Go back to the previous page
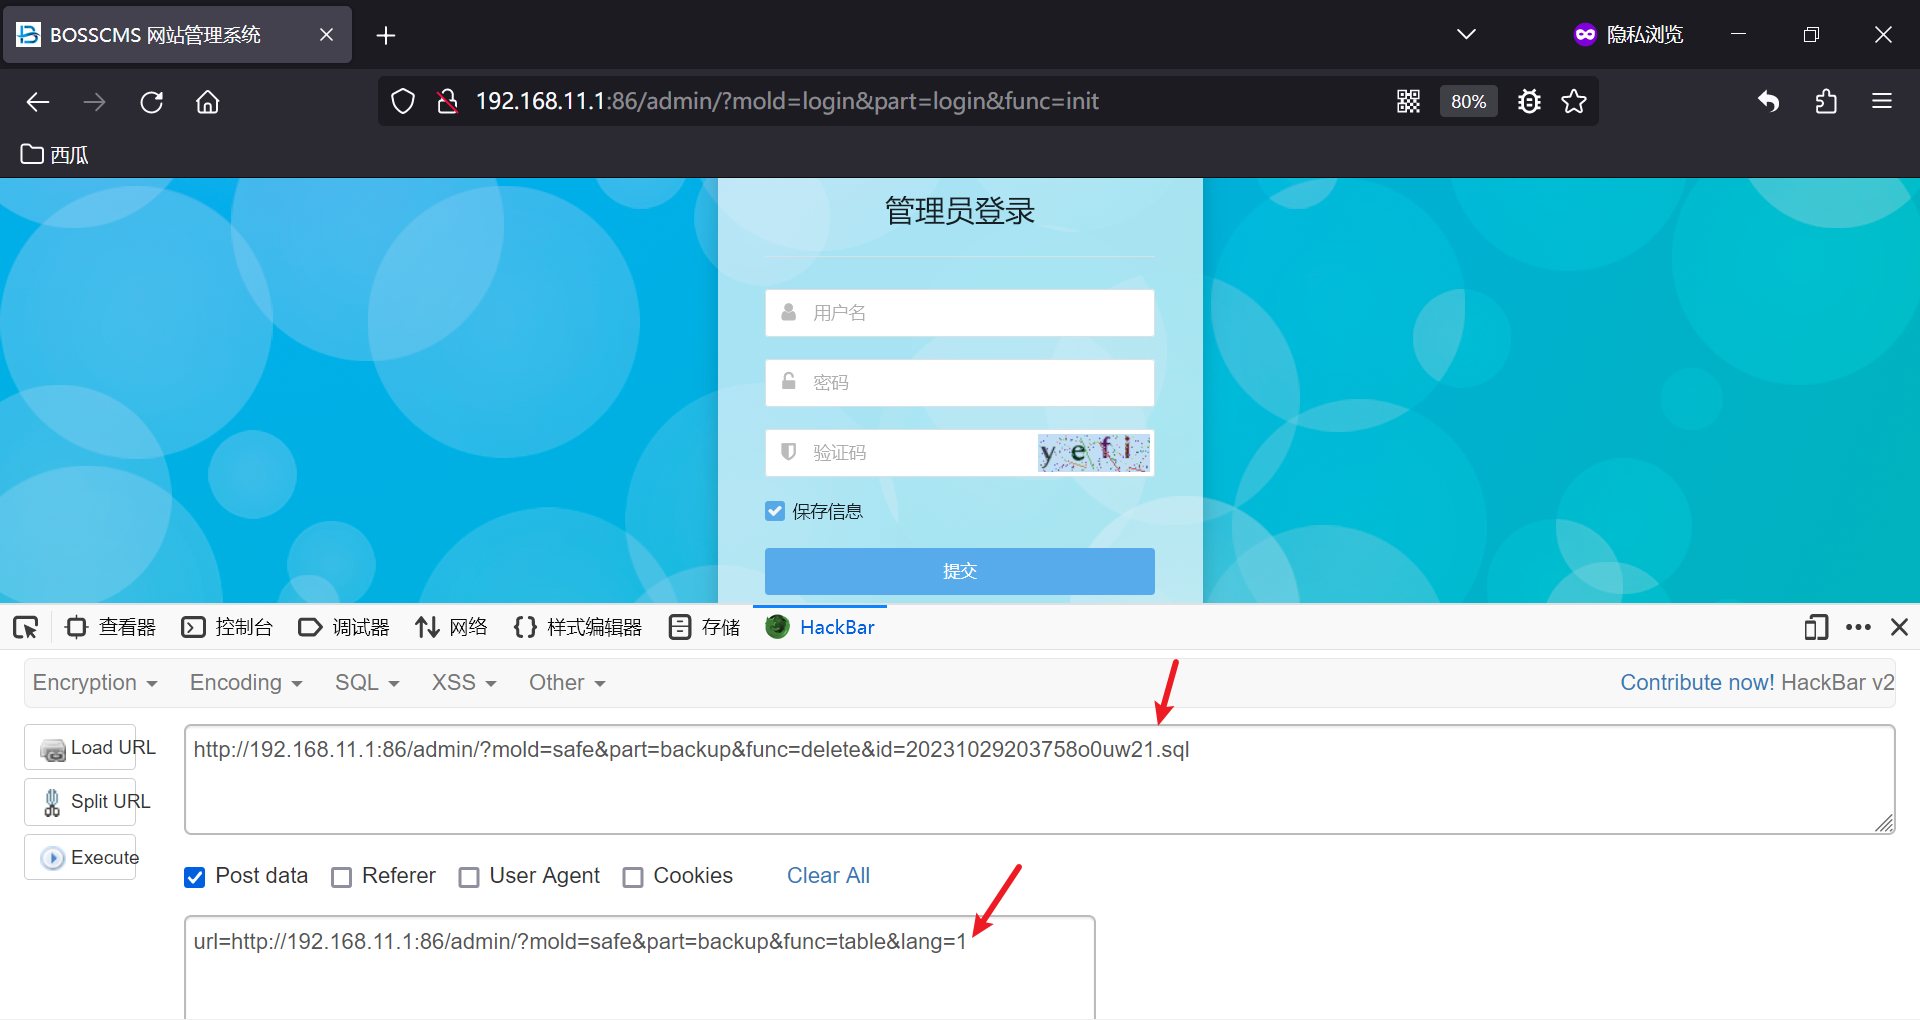Image resolution: width=1920 pixels, height=1020 pixels. click(x=38, y=102)
